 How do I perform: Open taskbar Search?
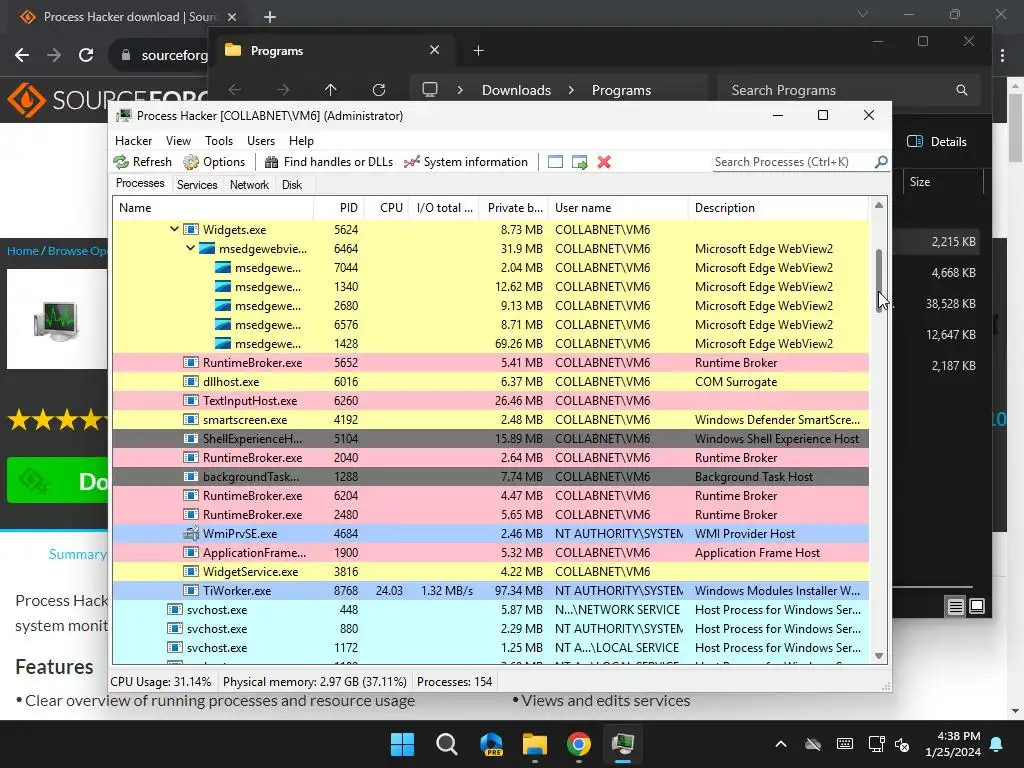click(x=447, y=744)
